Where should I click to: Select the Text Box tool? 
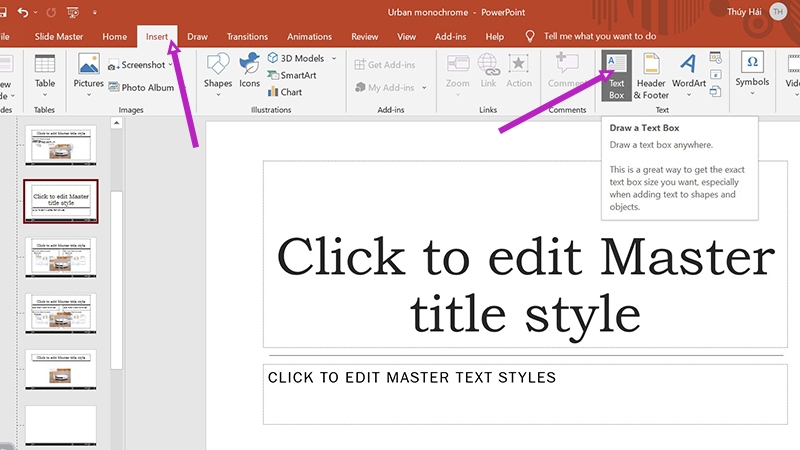[616, 75]
